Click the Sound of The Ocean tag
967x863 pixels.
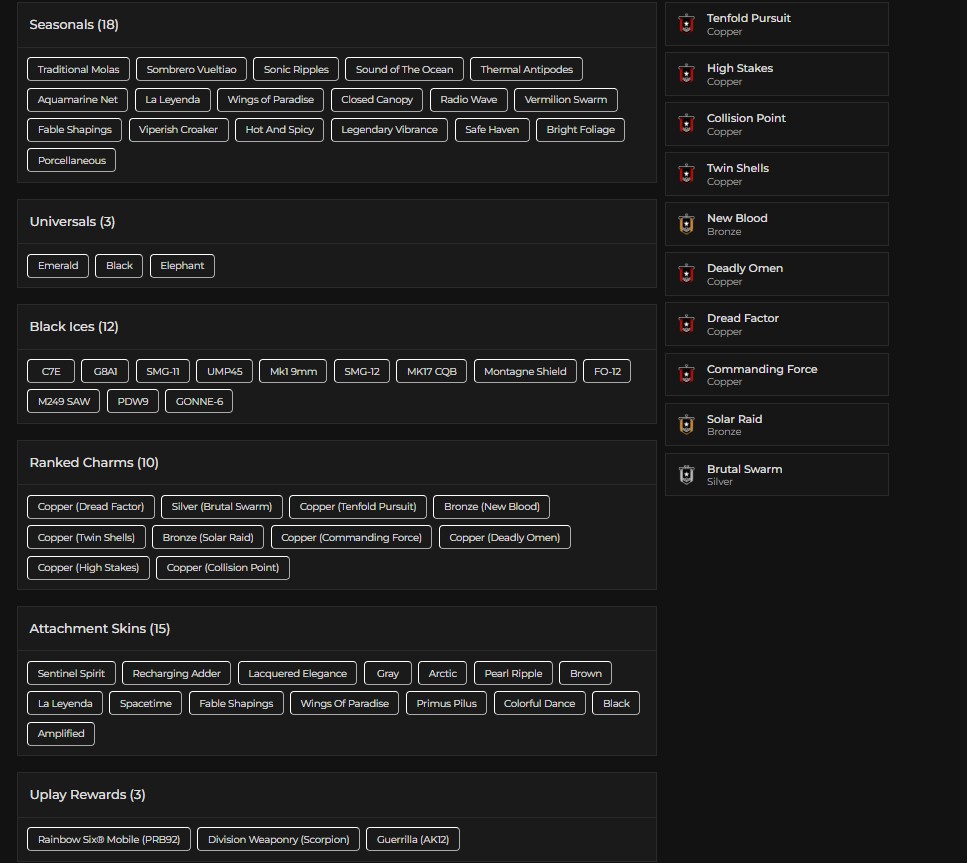(x=405, y=69)
